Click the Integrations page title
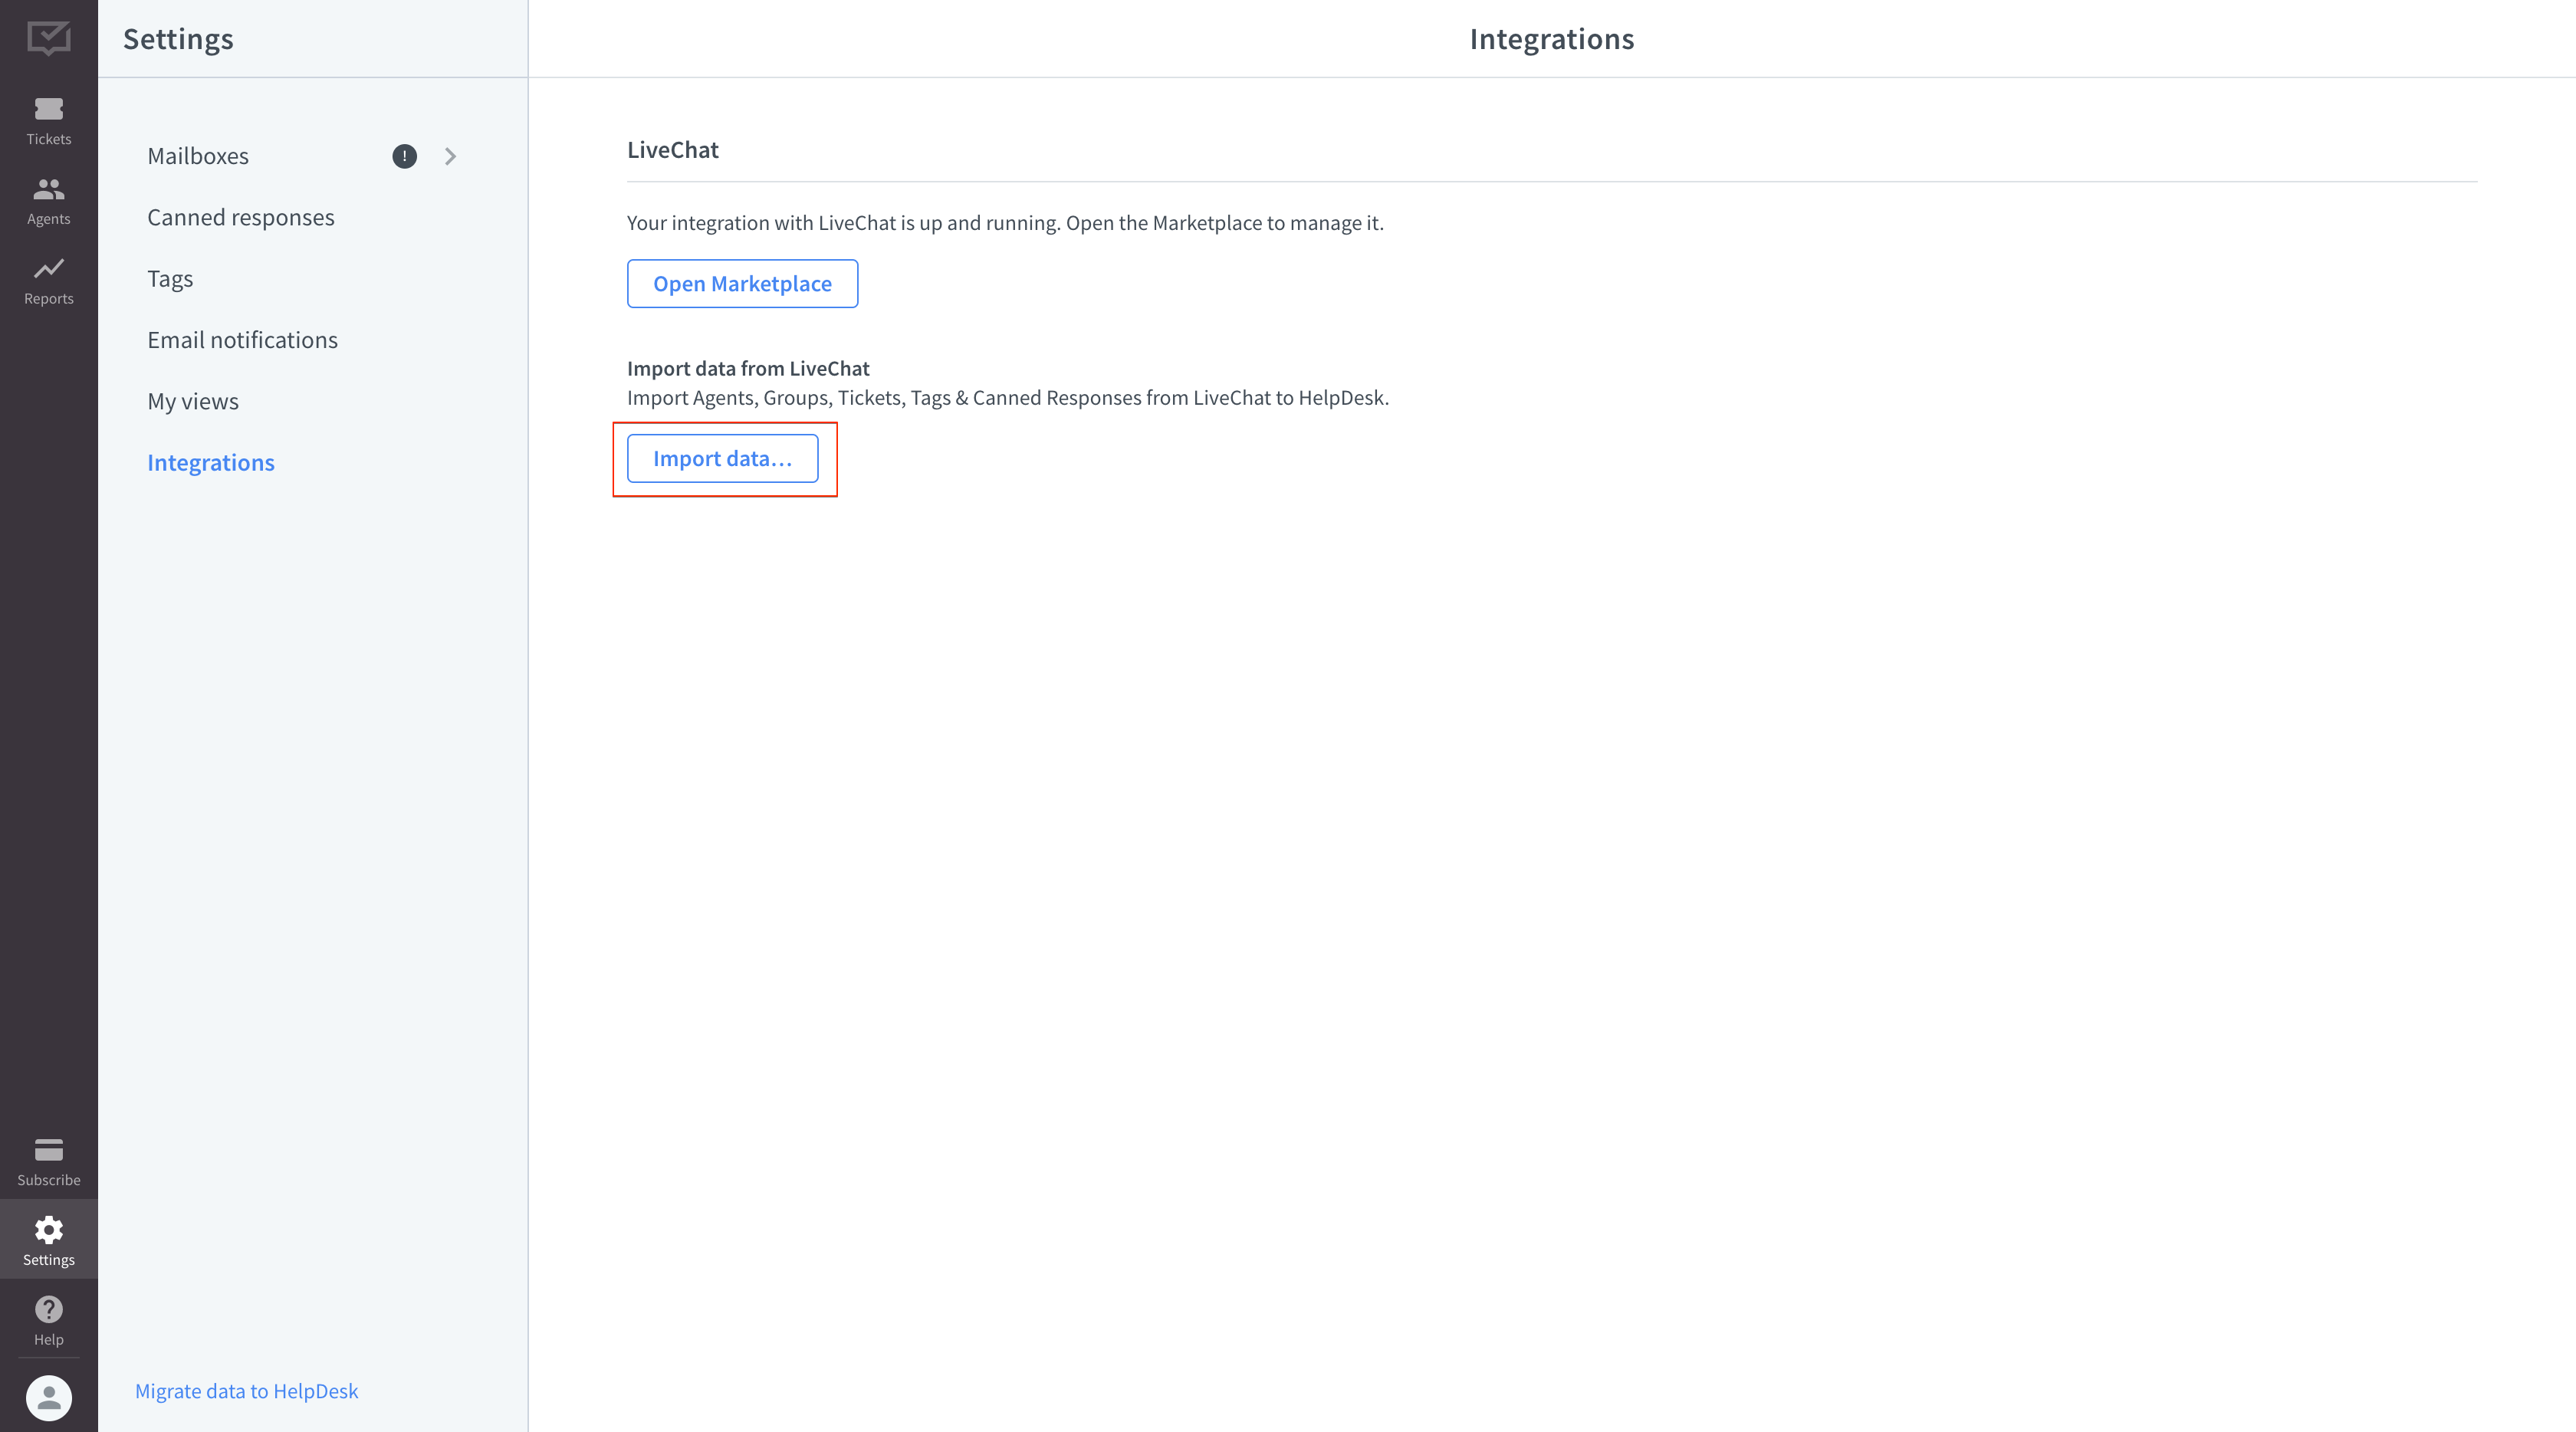The width and height of the screenshot is (2576, 1432). [x=1551, y=39]
